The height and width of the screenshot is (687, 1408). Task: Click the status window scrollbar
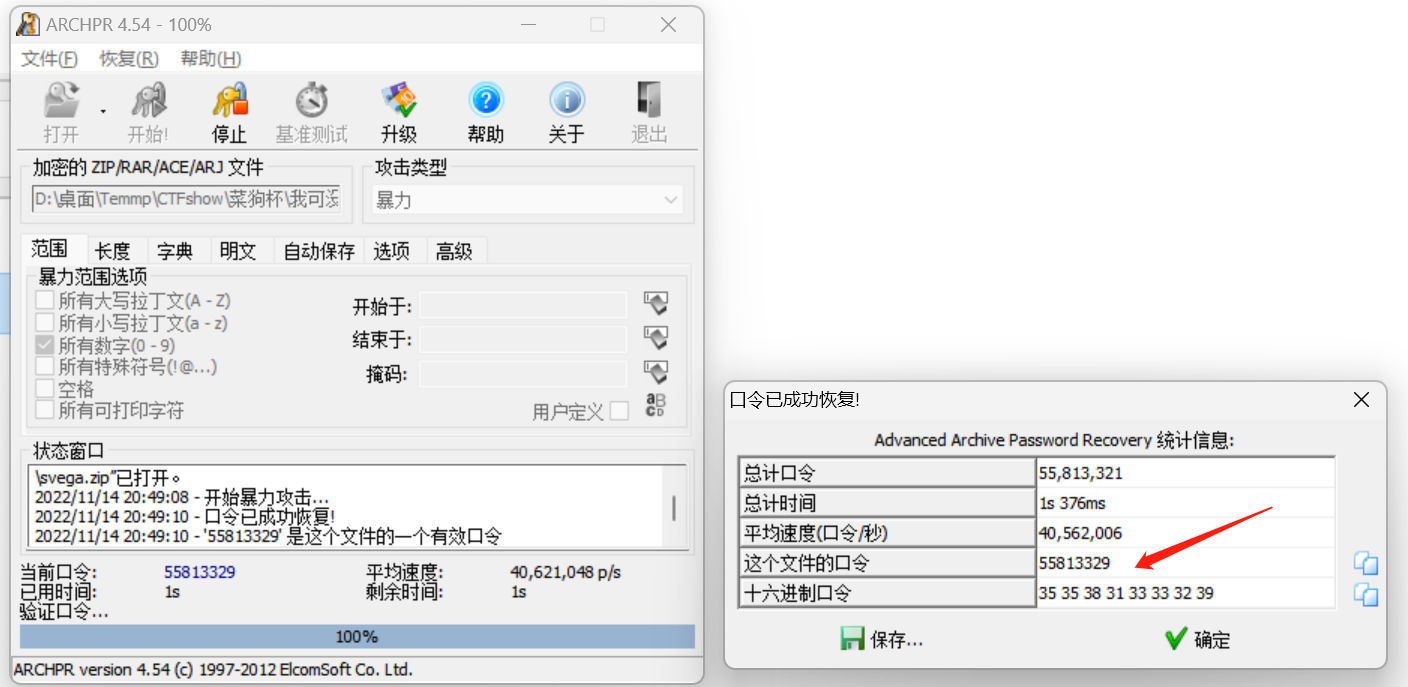tap(674, 507)
